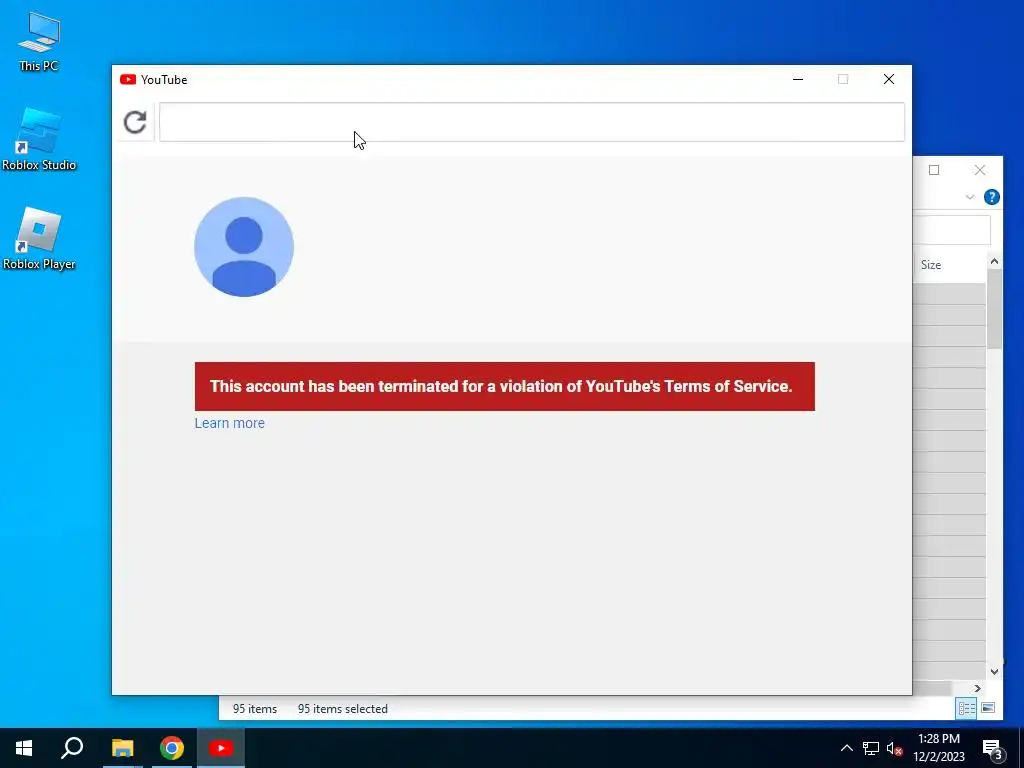
Task: Click the 95 items status text
Action: 255,709
